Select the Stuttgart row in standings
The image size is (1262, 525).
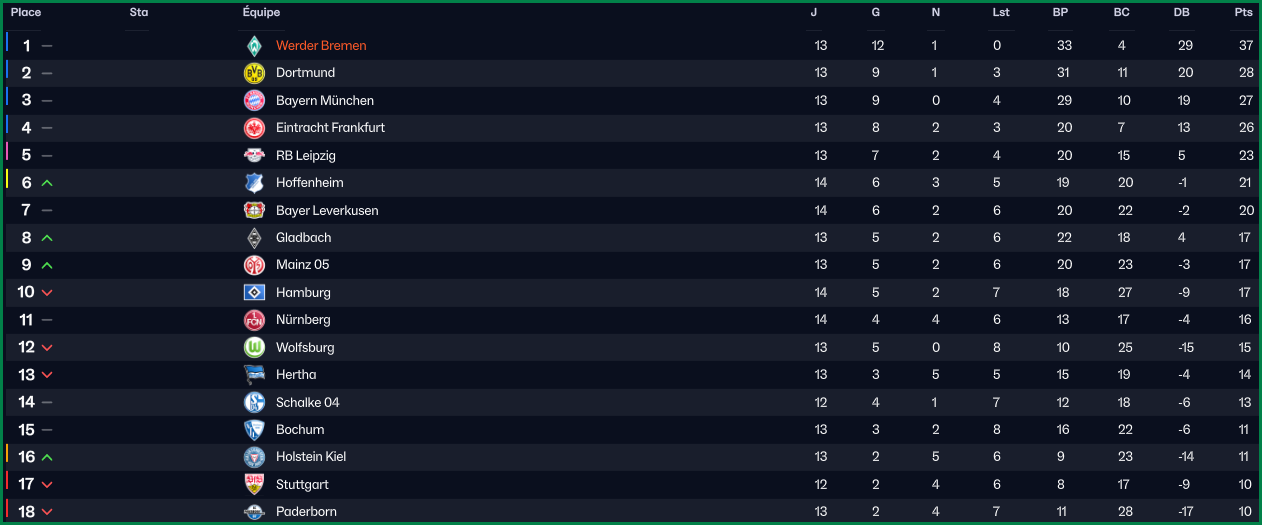coord(631,484)
